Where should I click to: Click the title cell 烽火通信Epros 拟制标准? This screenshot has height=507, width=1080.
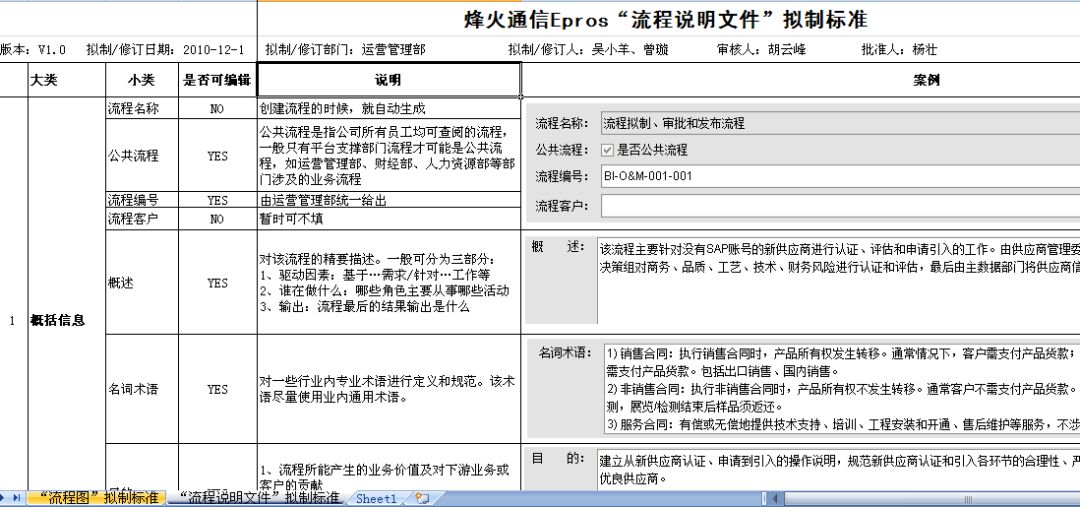pyautogui.click(x=667, y=20)
